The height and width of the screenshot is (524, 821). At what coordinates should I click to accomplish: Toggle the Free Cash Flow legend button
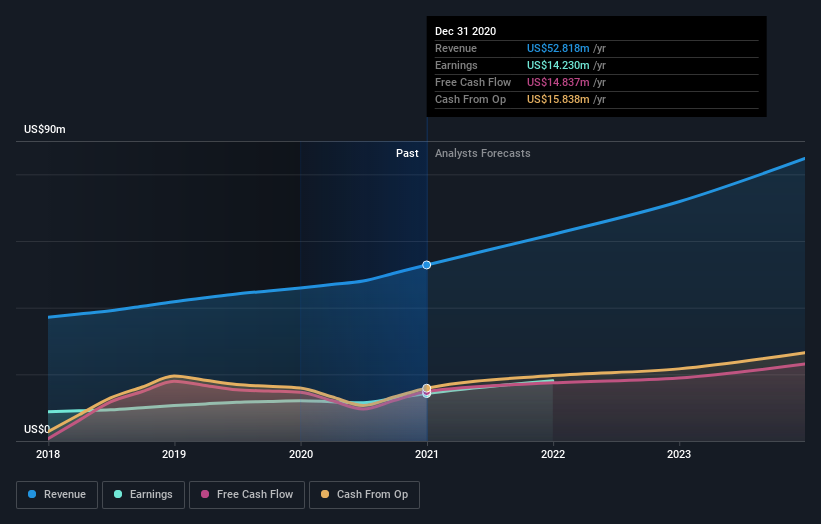(x=247, y=495)
